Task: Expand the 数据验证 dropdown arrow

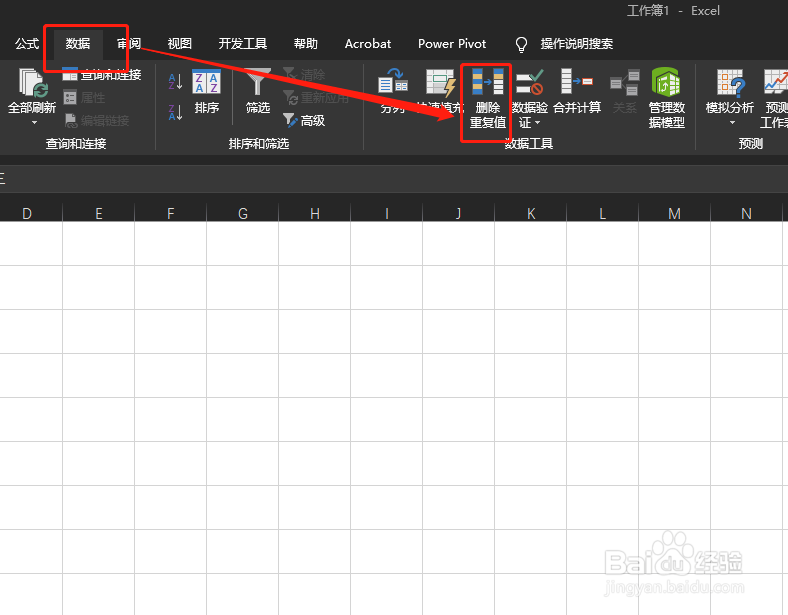Action: (x=537, y=123)
